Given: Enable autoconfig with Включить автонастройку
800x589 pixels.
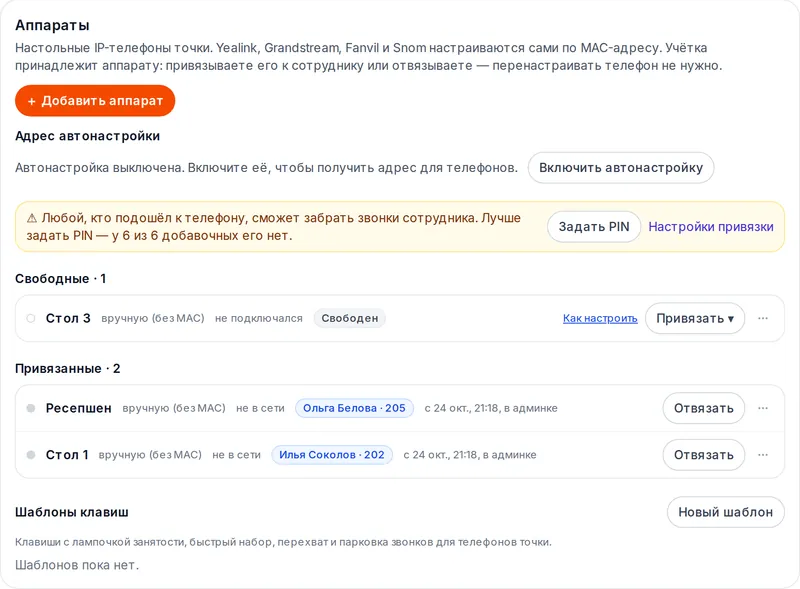Looking at the screenshot, I should pos(620,167).
